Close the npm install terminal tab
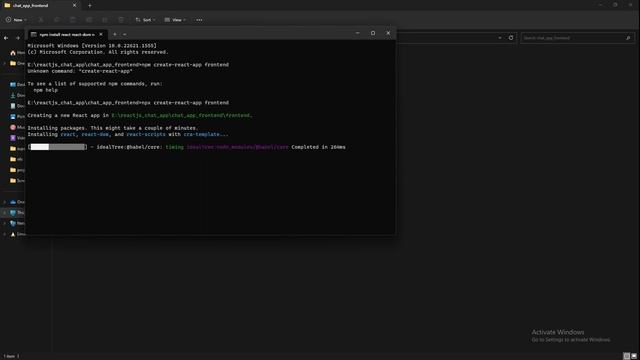 coord(101,34)
